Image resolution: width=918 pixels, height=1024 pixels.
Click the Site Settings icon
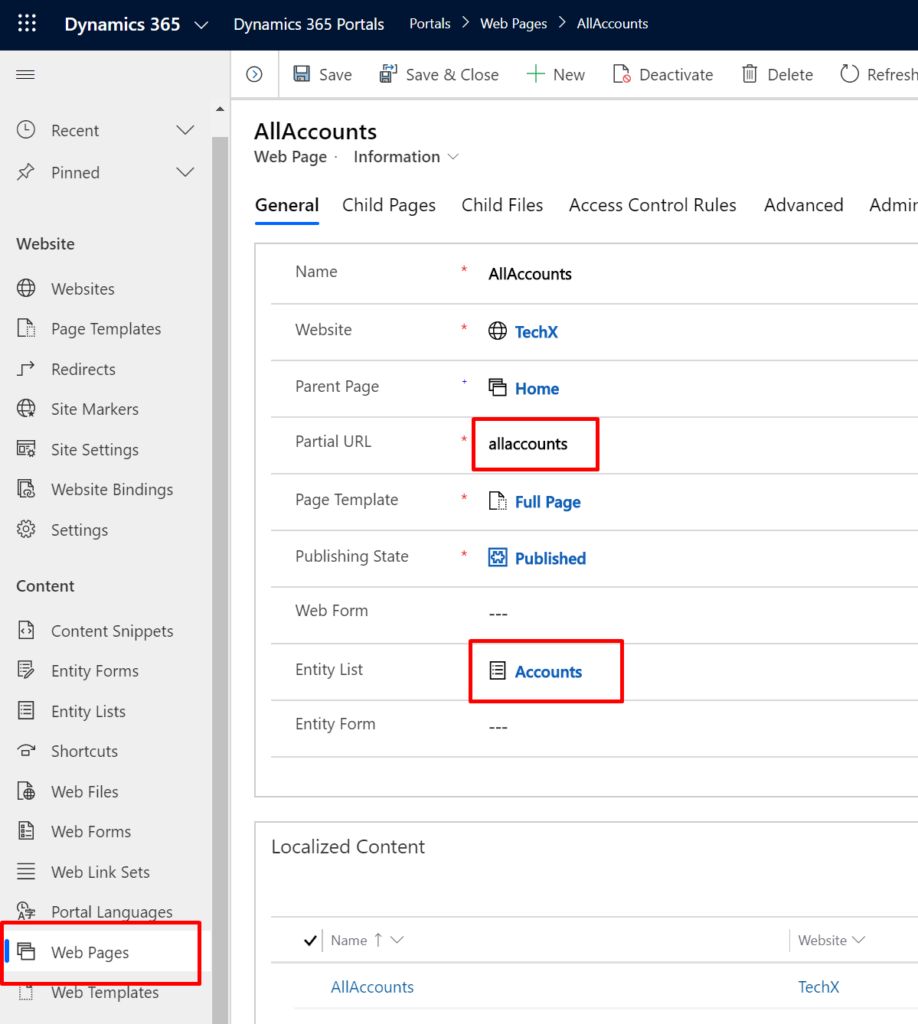[x=26, y=449]
